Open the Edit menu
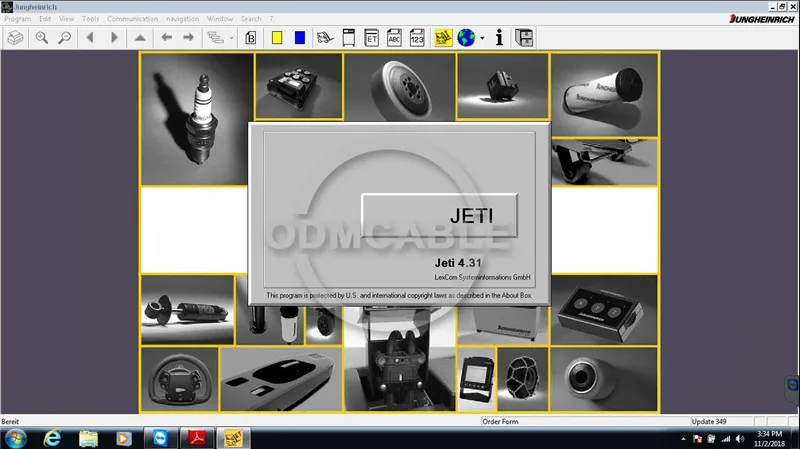Image resolution: width=800 pixels, height=449 pixels. pyautogui.click(x=45, y=19)
